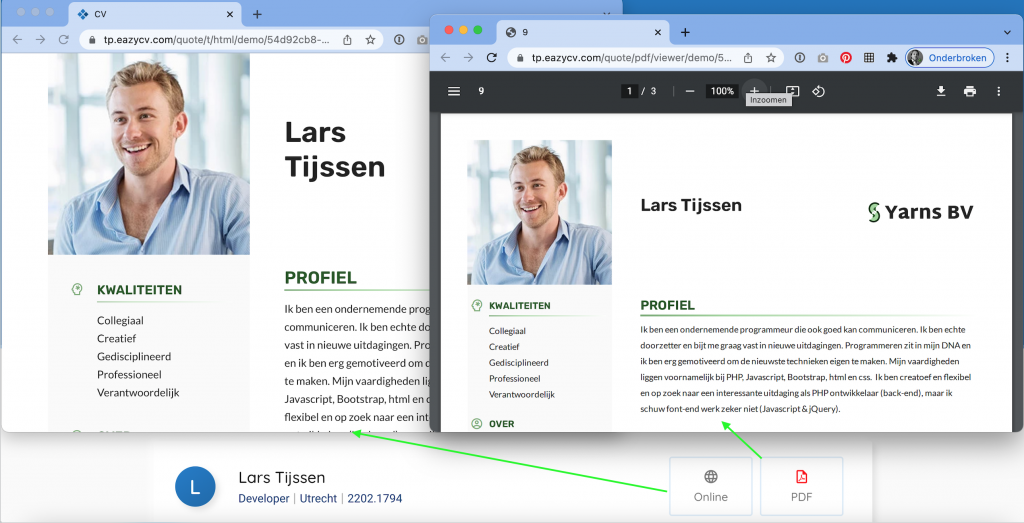Open the Chrome extensions puzzle icon
Viewport: 1024px width, 523px height.
(891, 58)
